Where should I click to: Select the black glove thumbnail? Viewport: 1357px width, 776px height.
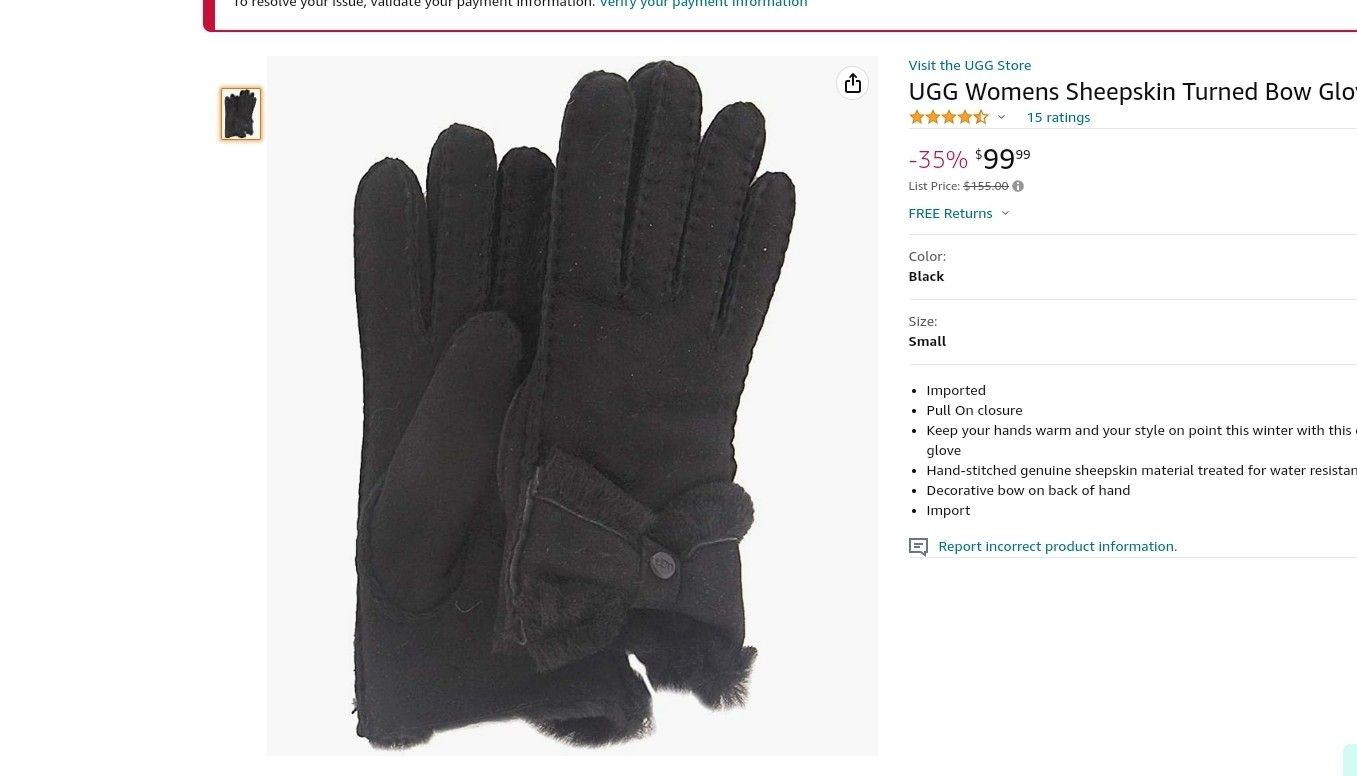pyautogui.click(x=241, y=114)
